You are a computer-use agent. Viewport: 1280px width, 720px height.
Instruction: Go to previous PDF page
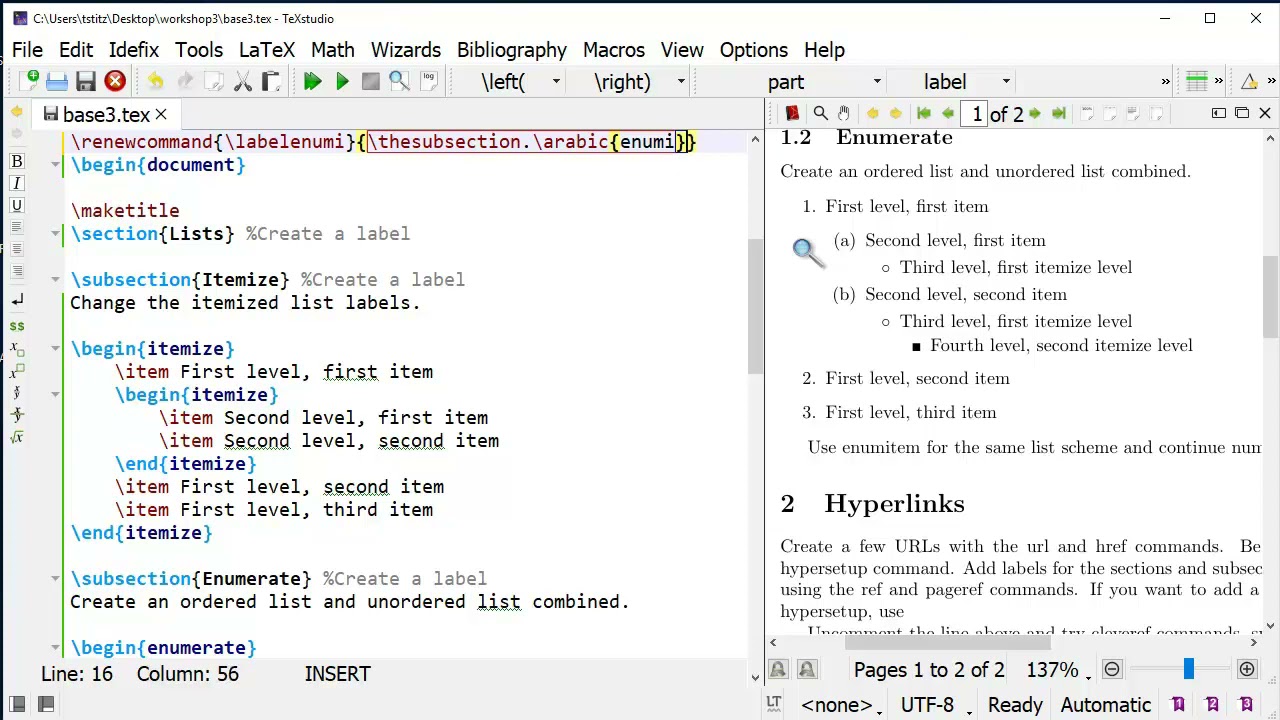(x=947, y=114)
